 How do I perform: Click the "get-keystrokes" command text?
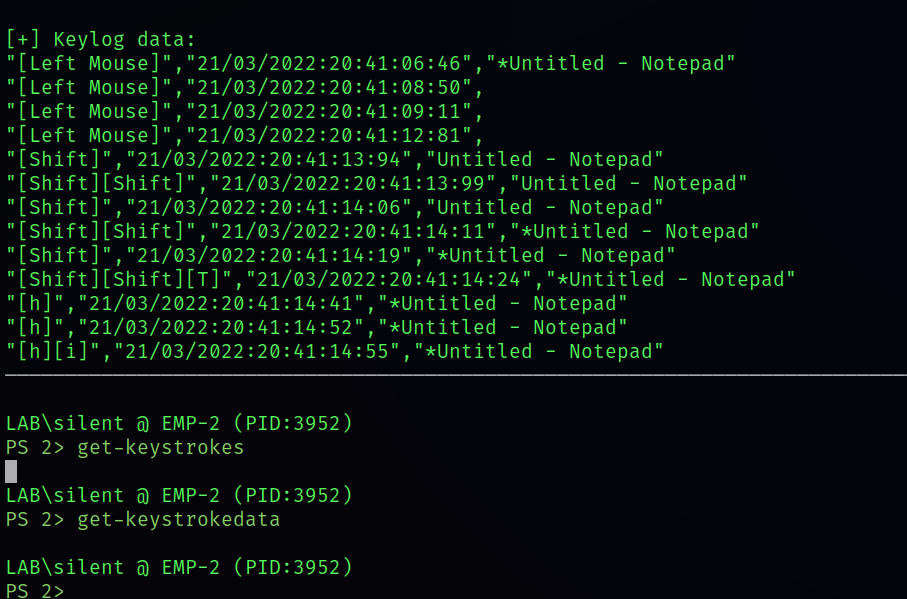pos(160,448)
